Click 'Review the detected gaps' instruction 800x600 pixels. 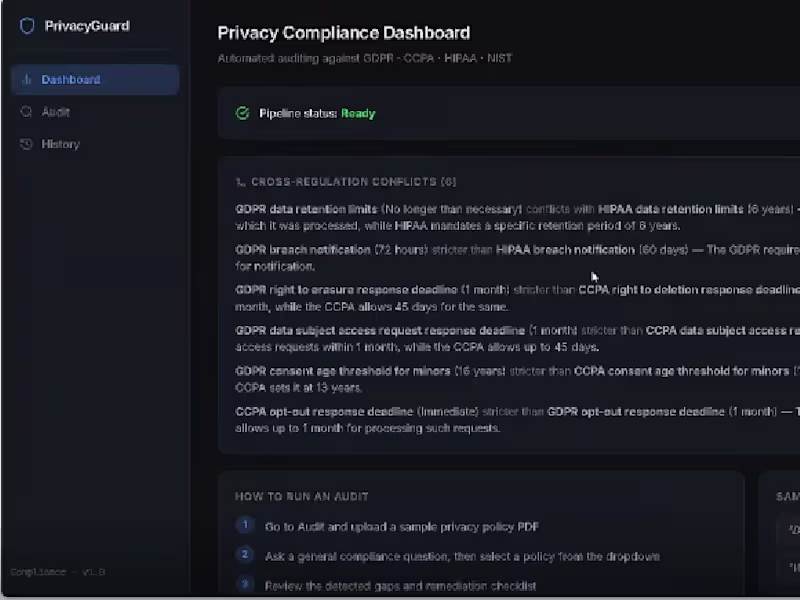401,586
